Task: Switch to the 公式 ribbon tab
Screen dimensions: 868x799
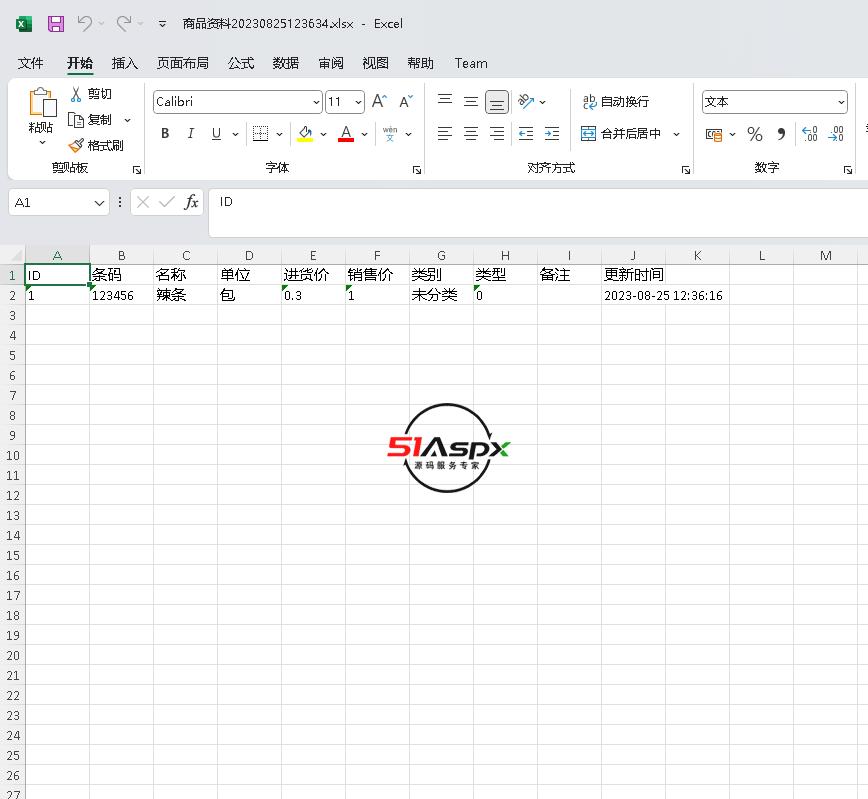Action: (x=241, y=63)
